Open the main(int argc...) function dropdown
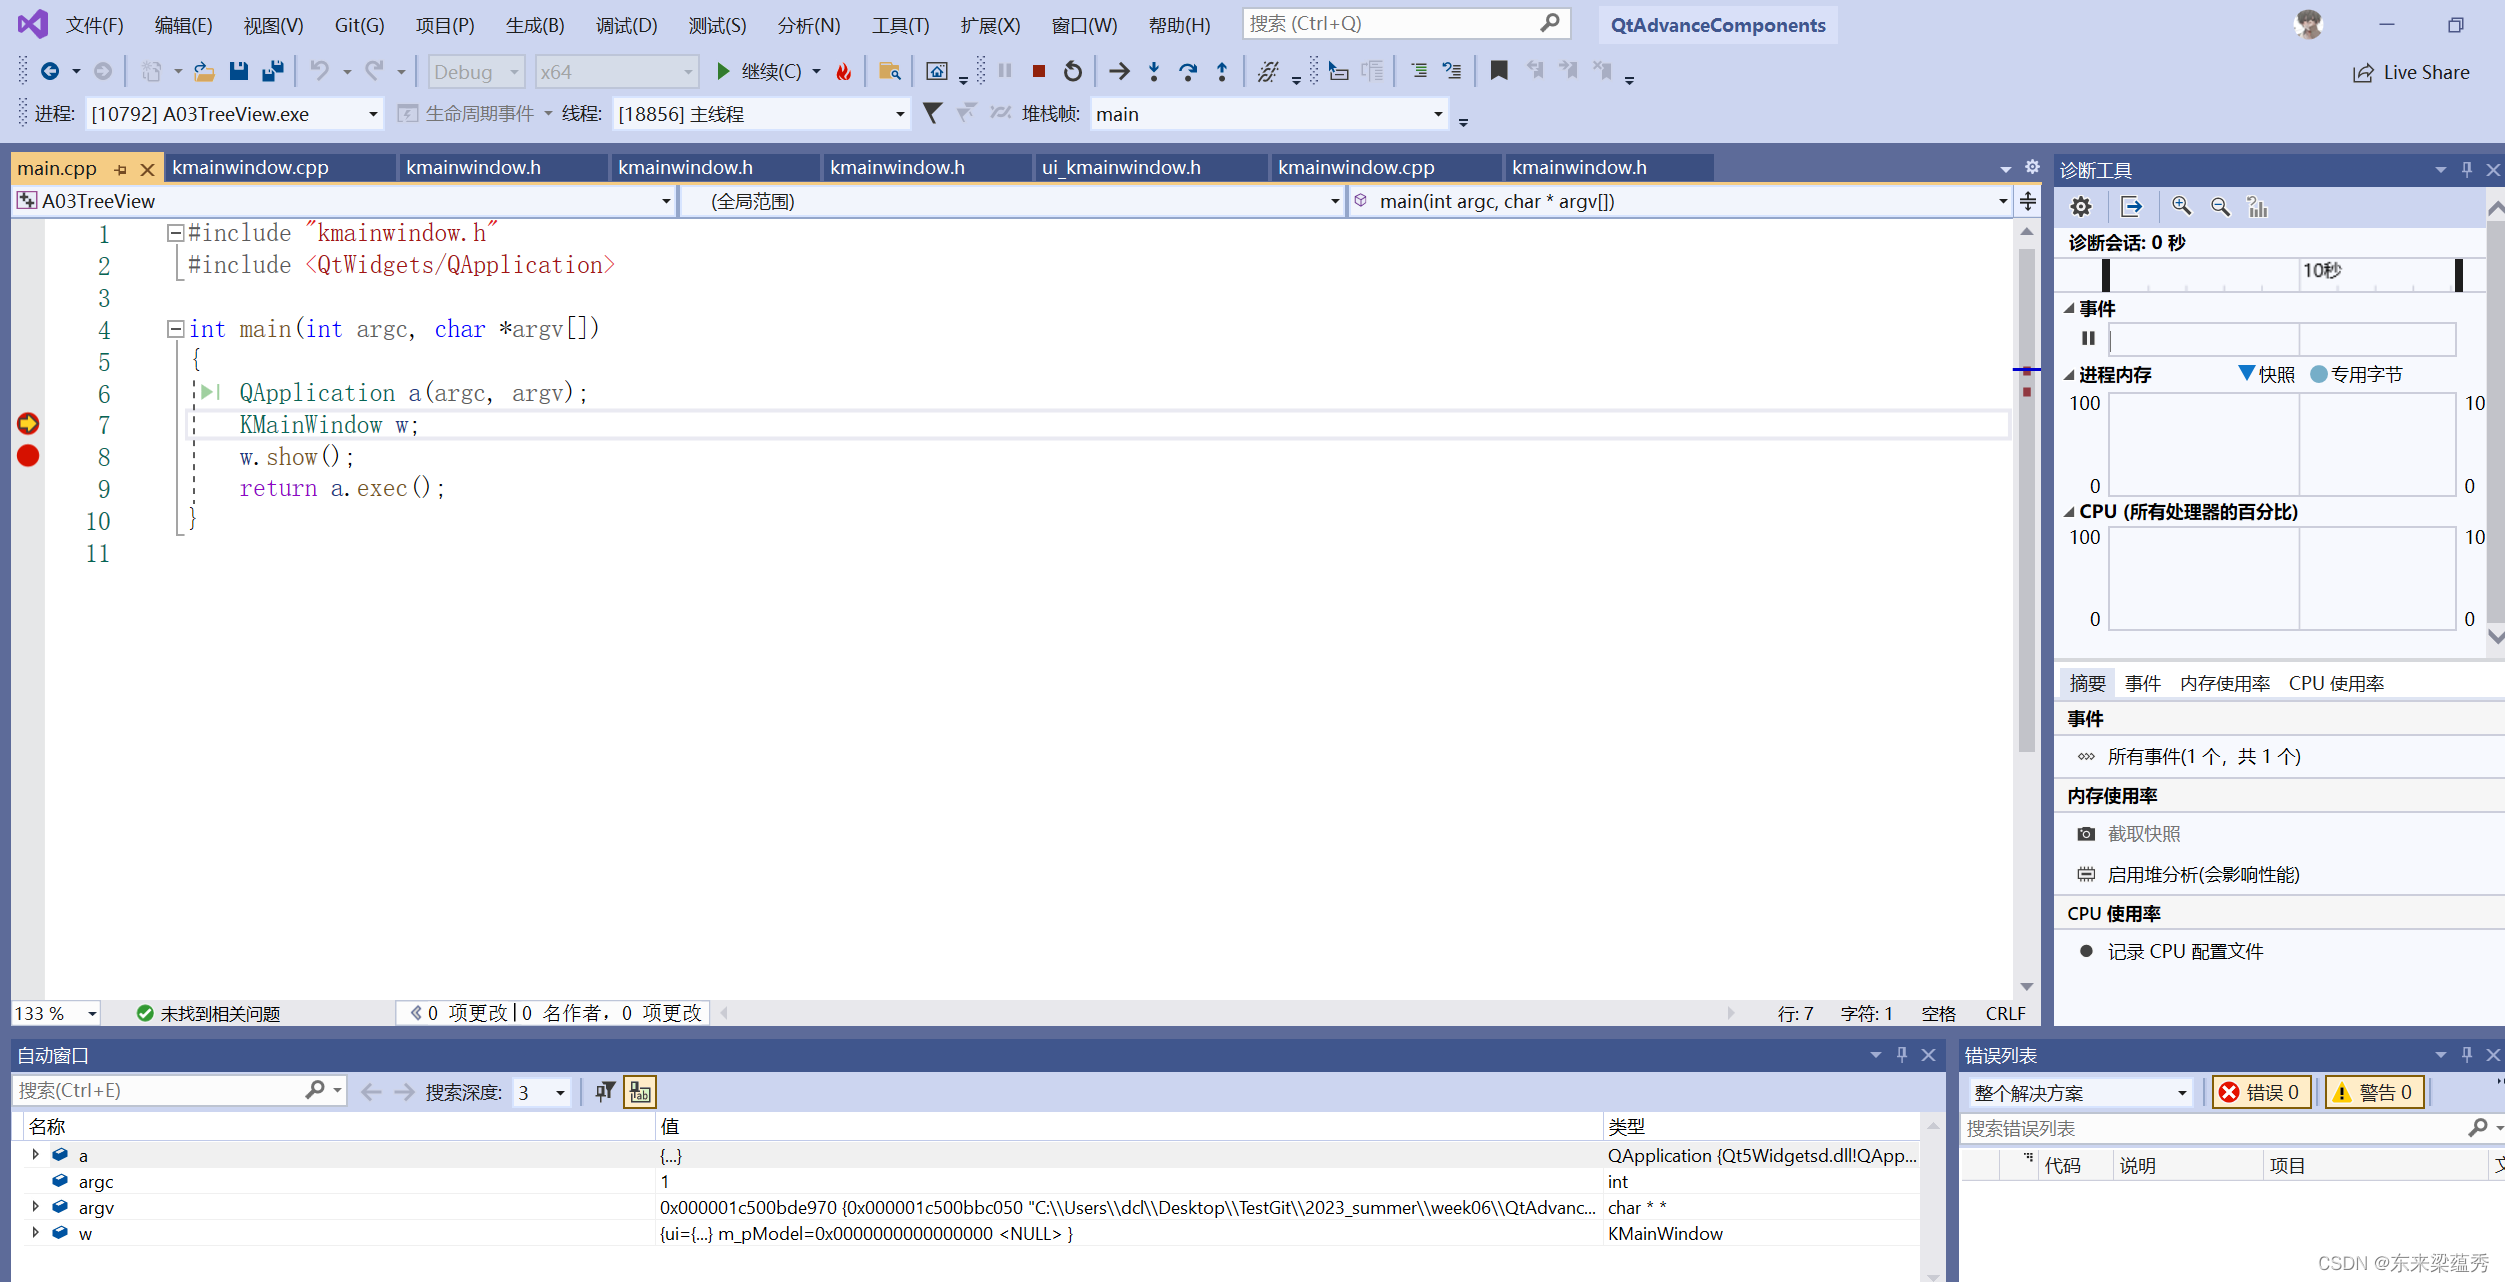 [1679, 201]
